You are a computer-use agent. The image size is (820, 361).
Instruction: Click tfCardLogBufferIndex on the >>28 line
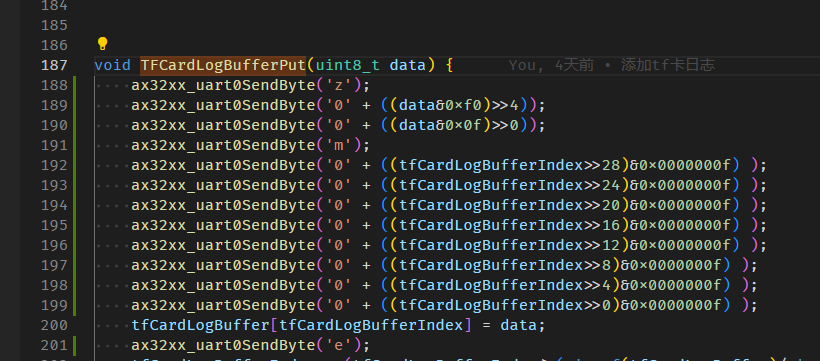[x=491, y=165]
